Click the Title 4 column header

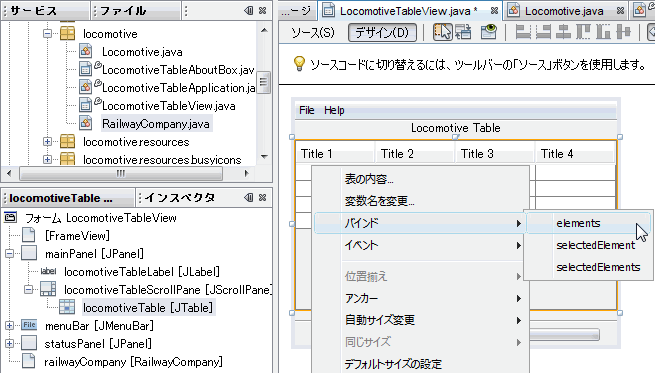575,153
